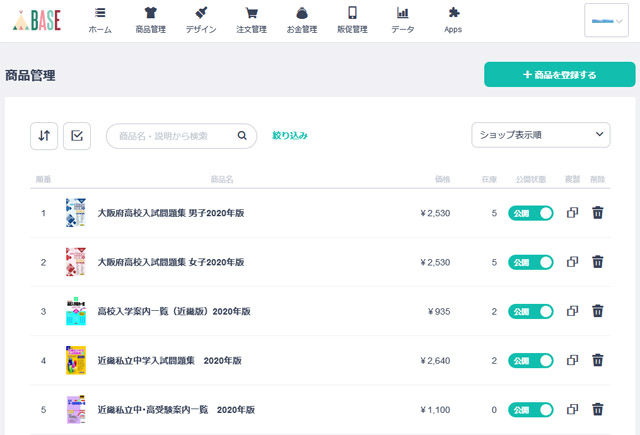Open the ホーム menu icon
The height and width of the screenshot is (435, 640).
(100, 13)
